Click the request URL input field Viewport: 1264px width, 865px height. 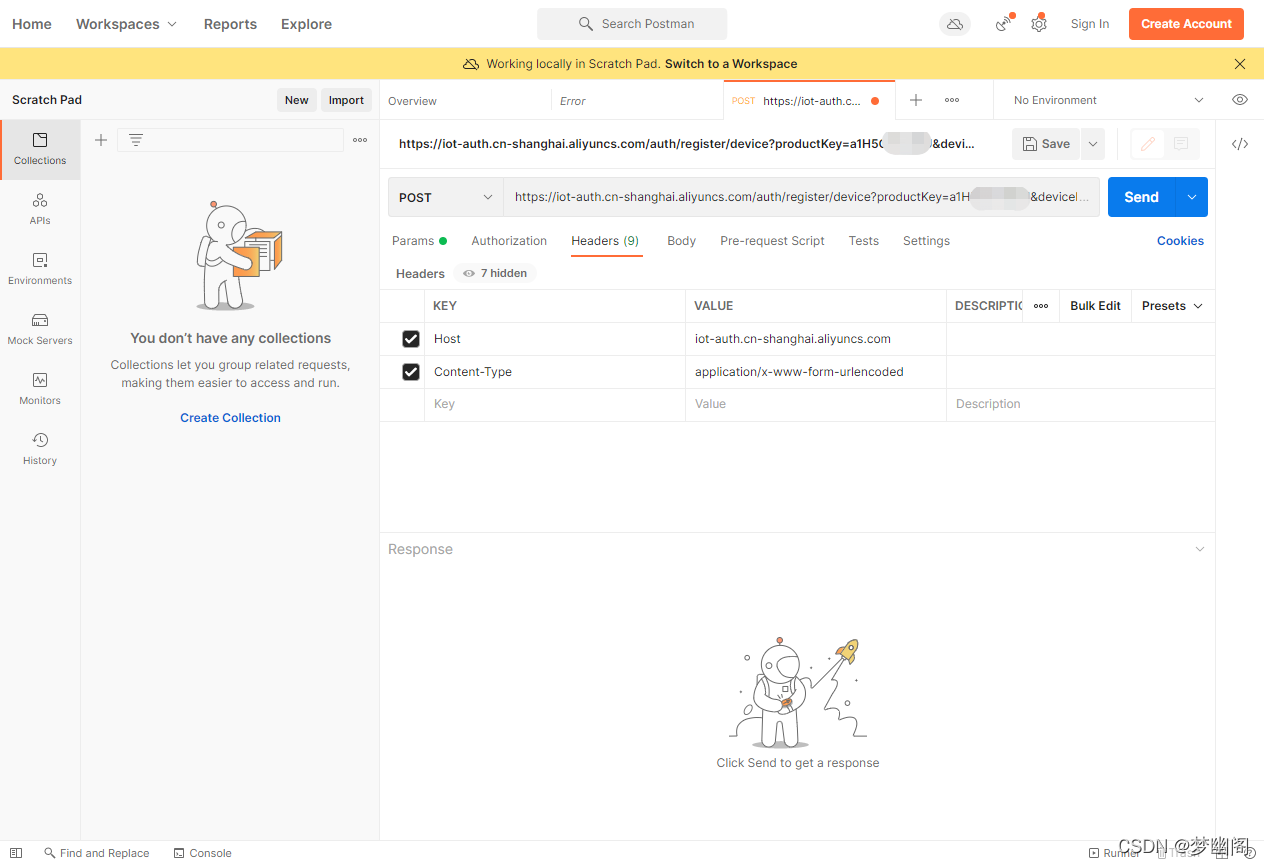pyautogui.click(x=801, y=197)
